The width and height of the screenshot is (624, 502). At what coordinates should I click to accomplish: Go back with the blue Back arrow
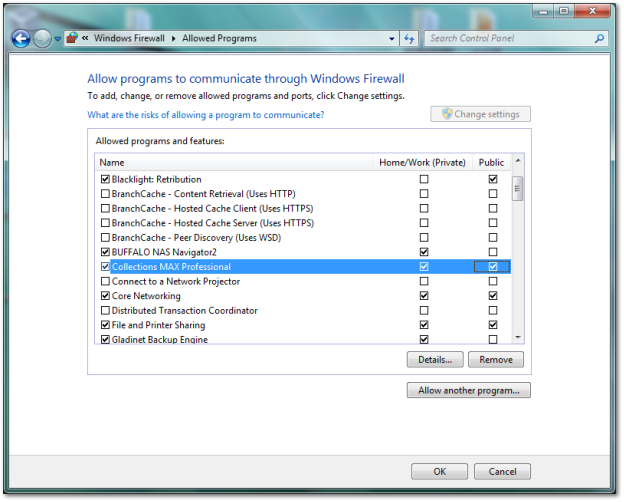pyautogui.click(x=21, y=39)
